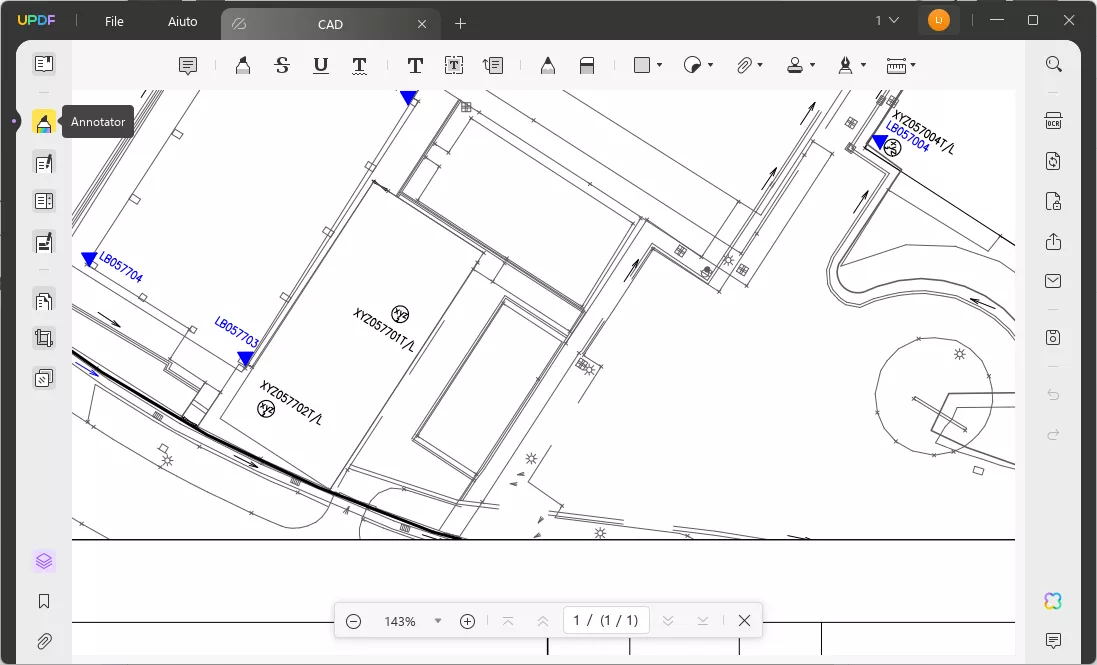Select the Text comment tool
Image resolution: width=1097 pixels, height=665 pixels.
tap(415, 66)
